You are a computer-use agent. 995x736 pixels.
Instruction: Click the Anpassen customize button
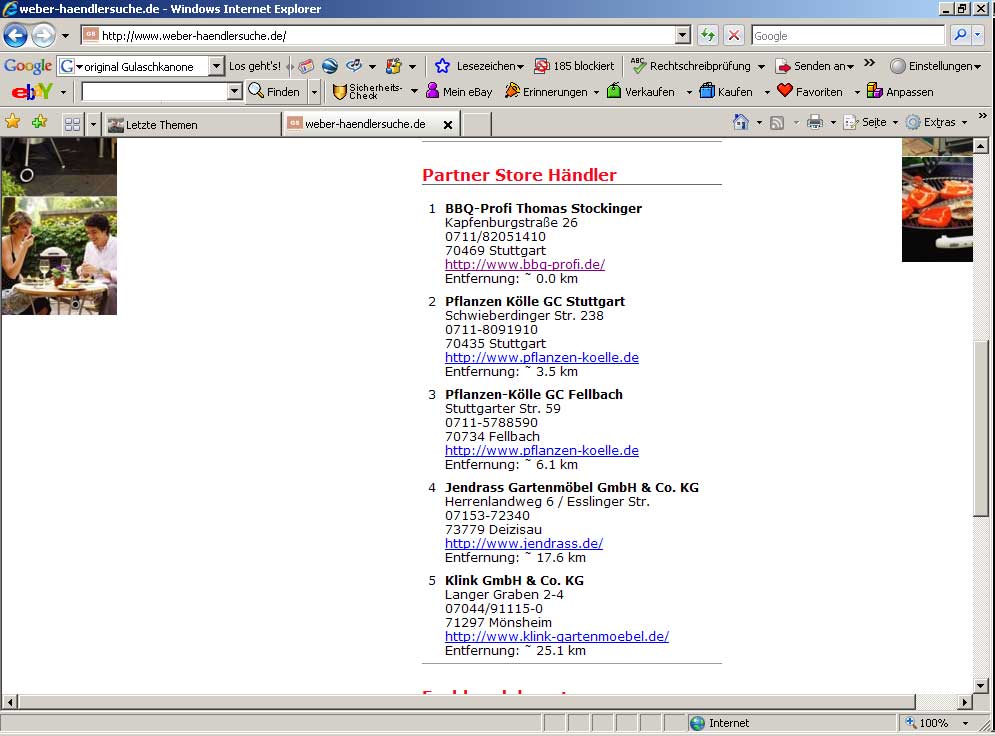click(x=900, y=92)
